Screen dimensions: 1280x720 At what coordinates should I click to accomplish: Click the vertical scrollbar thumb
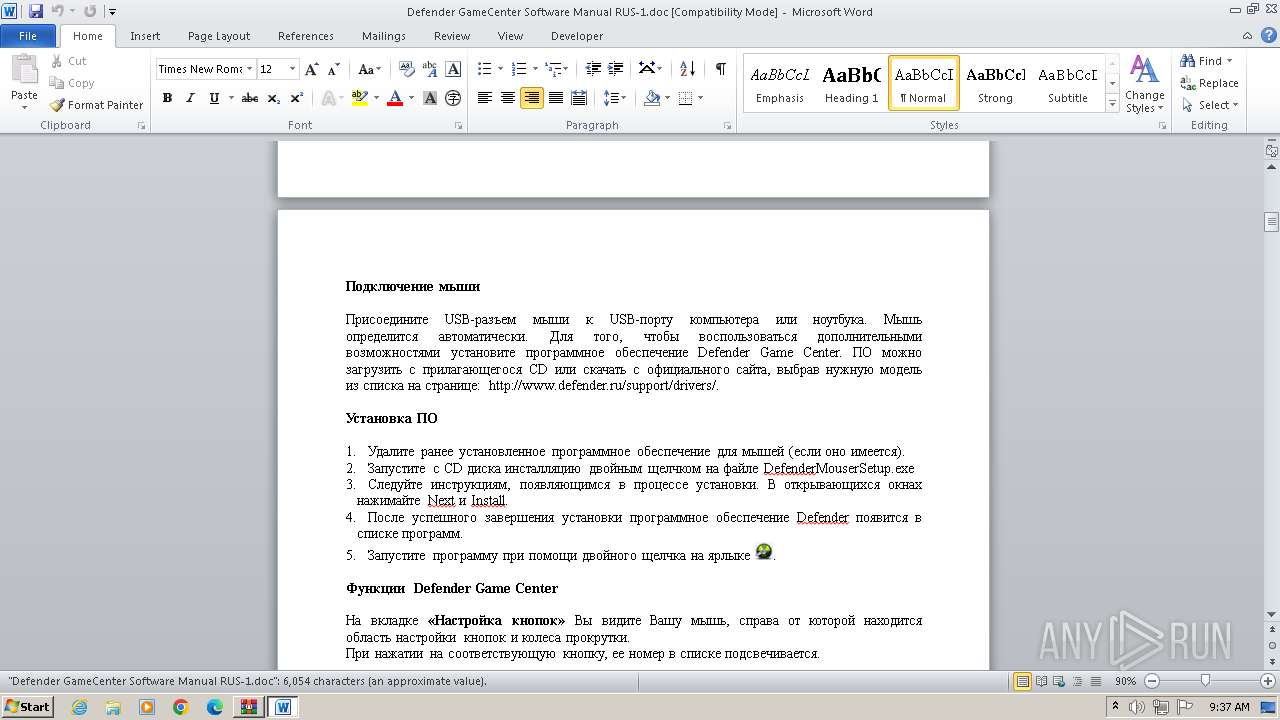pos(1271,221)
